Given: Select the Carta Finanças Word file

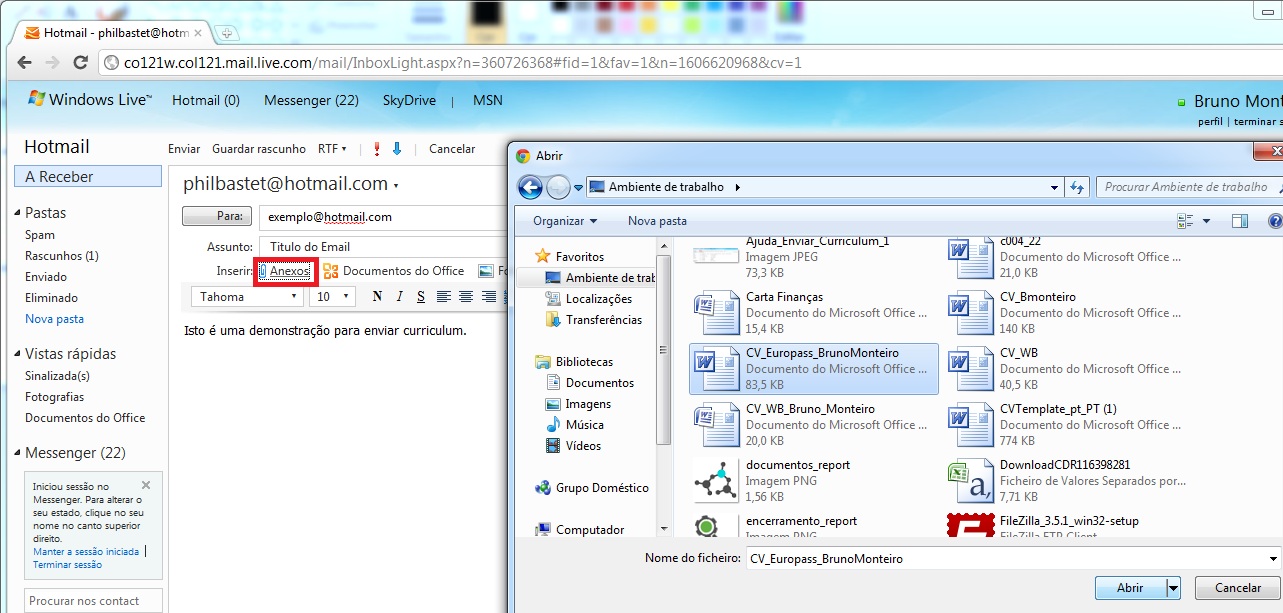Looking at the screenshot, I should 813,313.
